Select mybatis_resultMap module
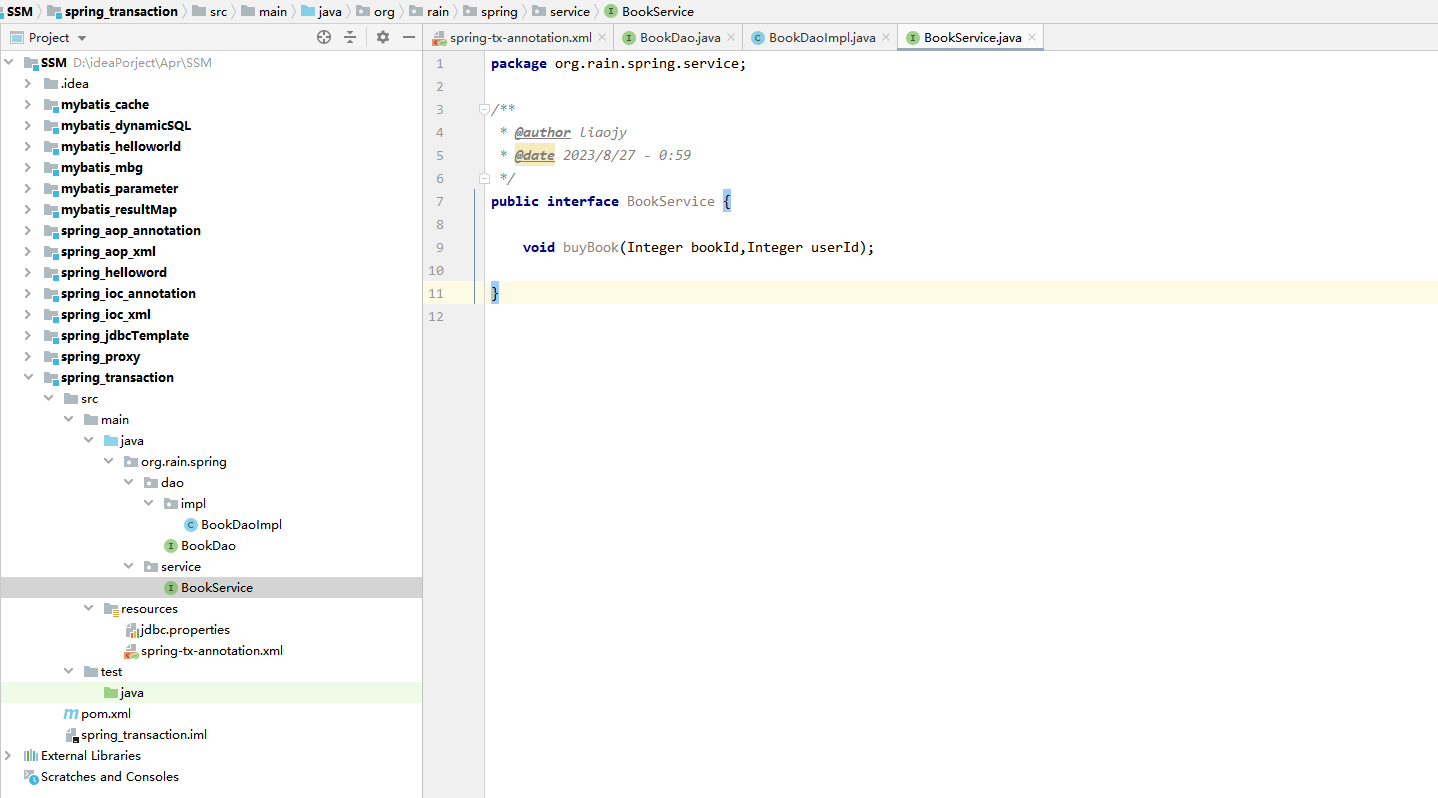This screenshot has height=798, width=1438. pyautogui.click(x=118, y=210)
